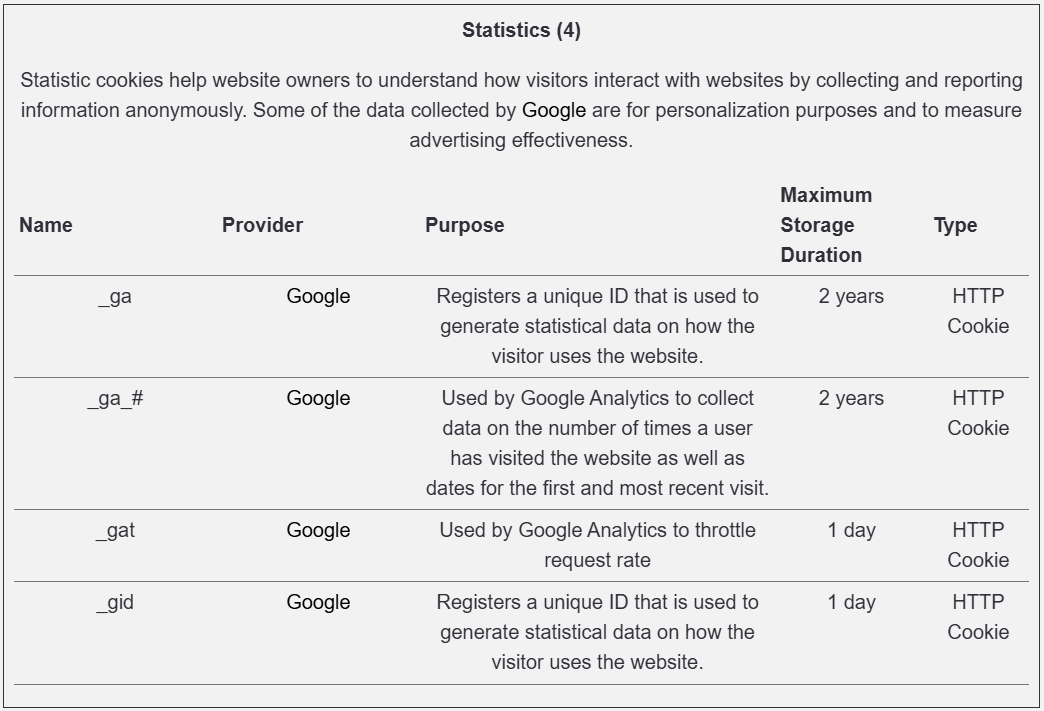Viewport: 1044px width, 711px height.
Task: Open the Google provider link for _ga
Action: (x=318, y=296)
